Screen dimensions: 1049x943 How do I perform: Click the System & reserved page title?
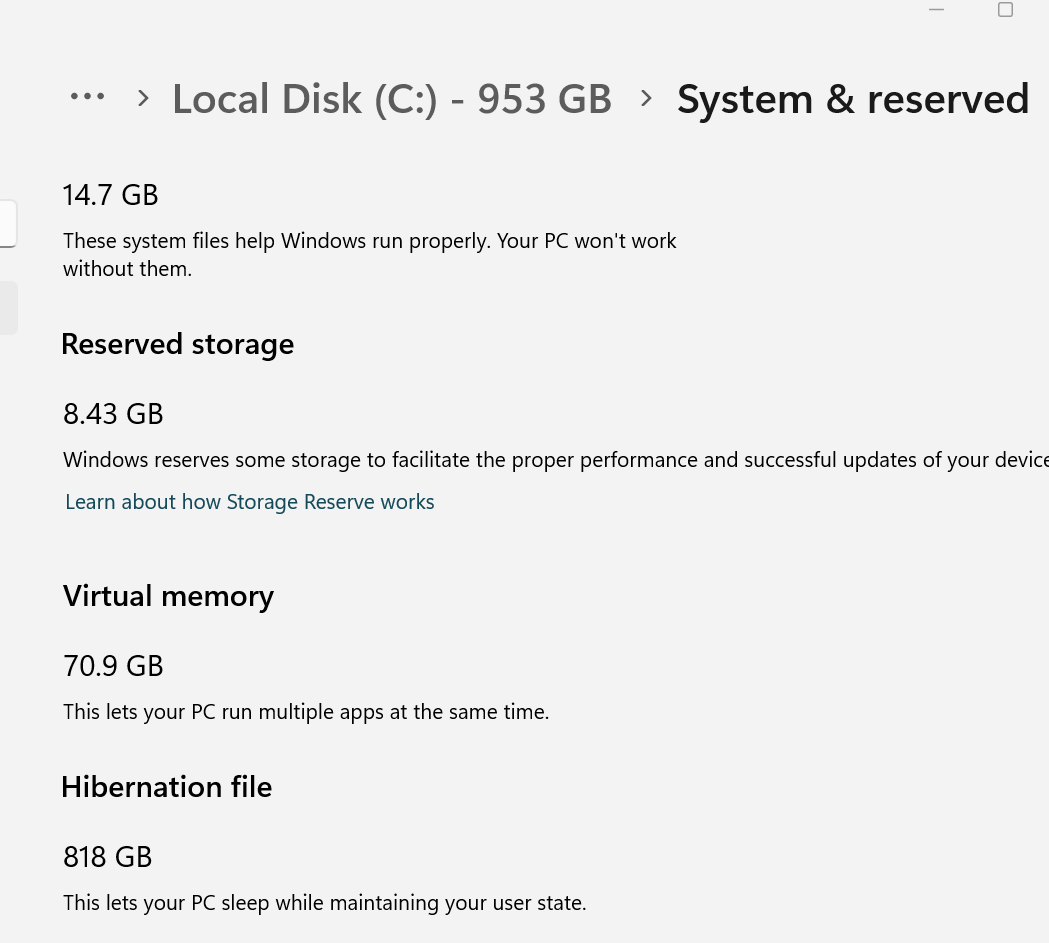click(852, 99)
